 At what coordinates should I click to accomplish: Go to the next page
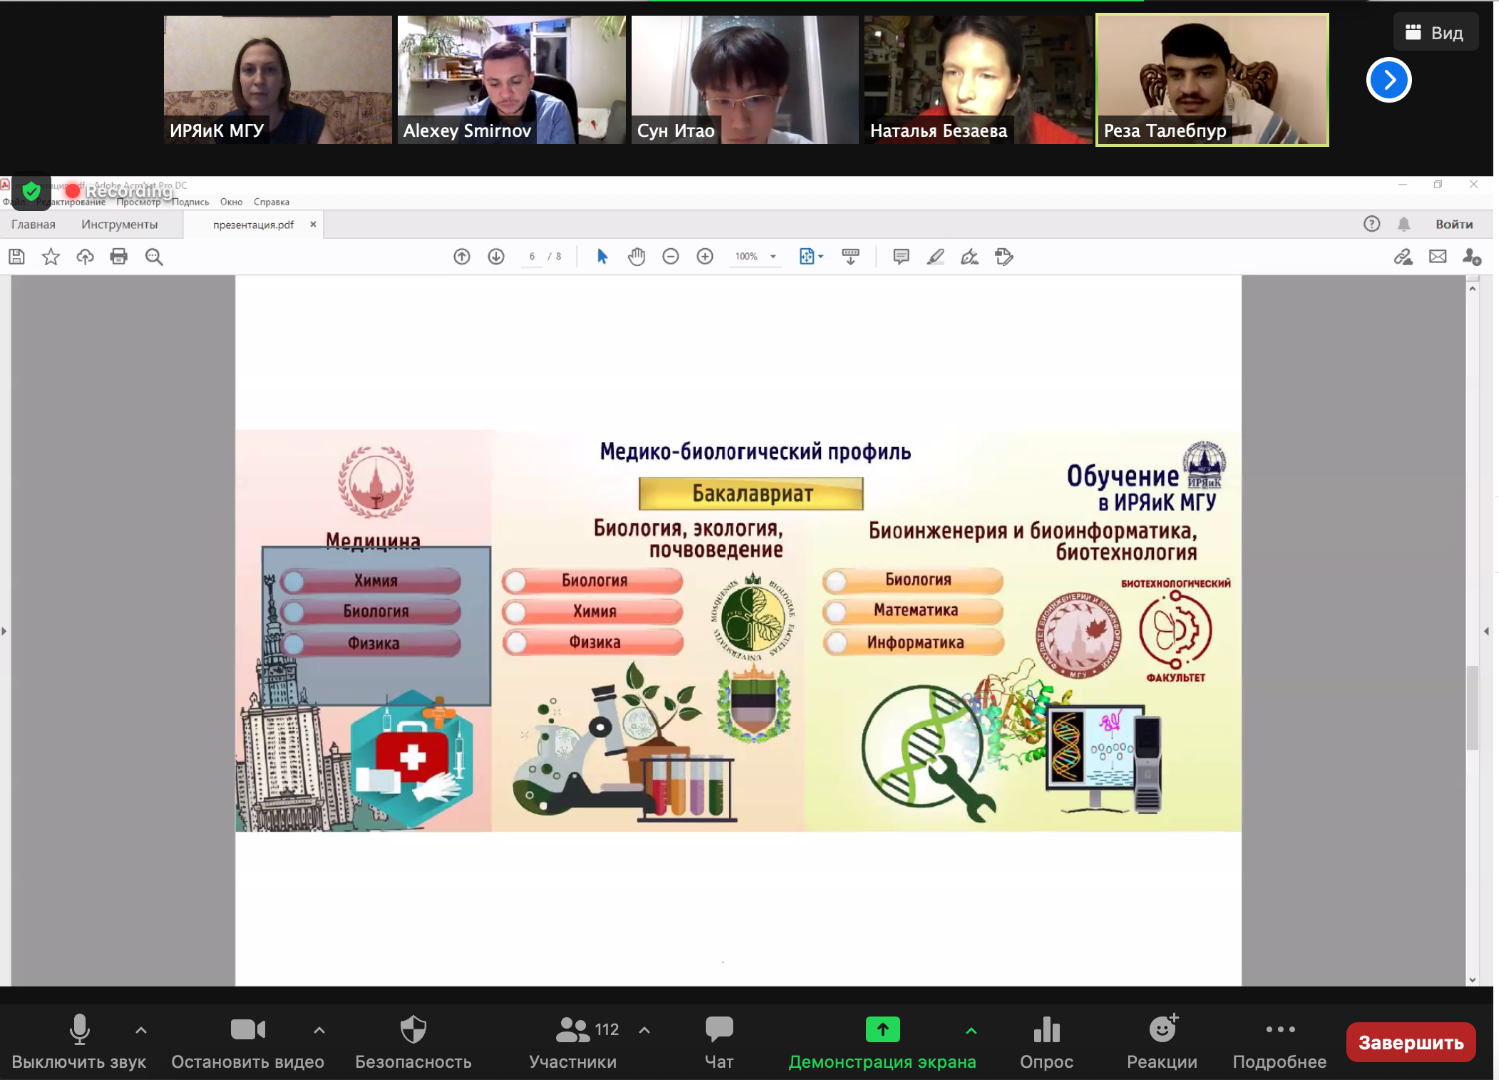pyautogui.click(x=496, y=257)
